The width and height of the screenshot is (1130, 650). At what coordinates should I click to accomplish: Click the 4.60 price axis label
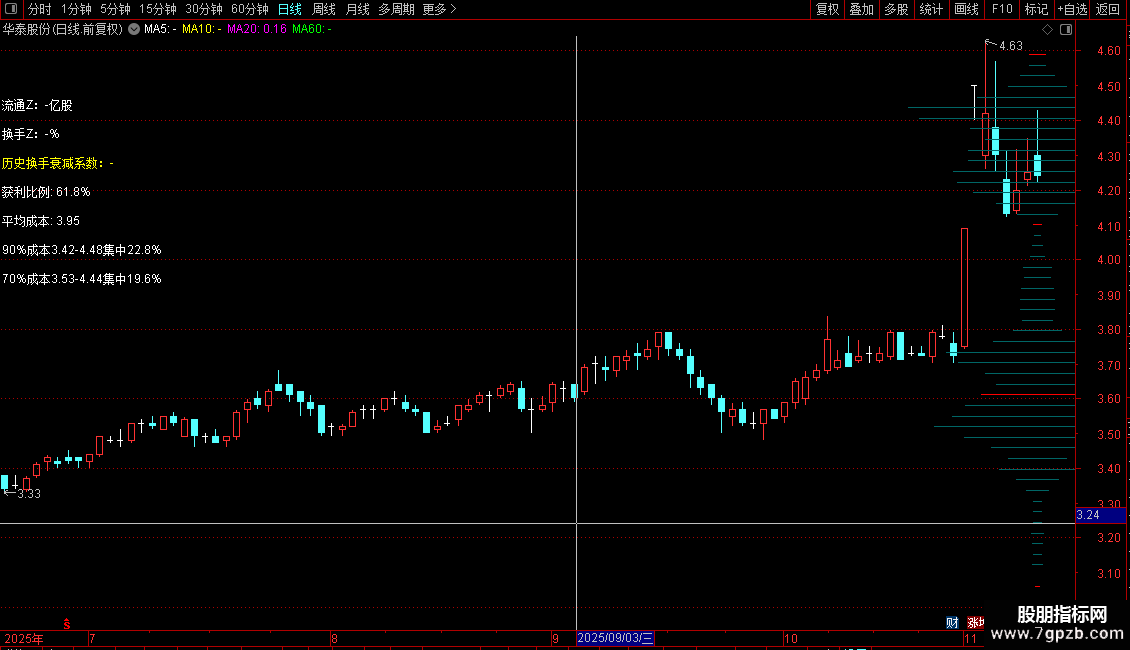coord(1108,50)
